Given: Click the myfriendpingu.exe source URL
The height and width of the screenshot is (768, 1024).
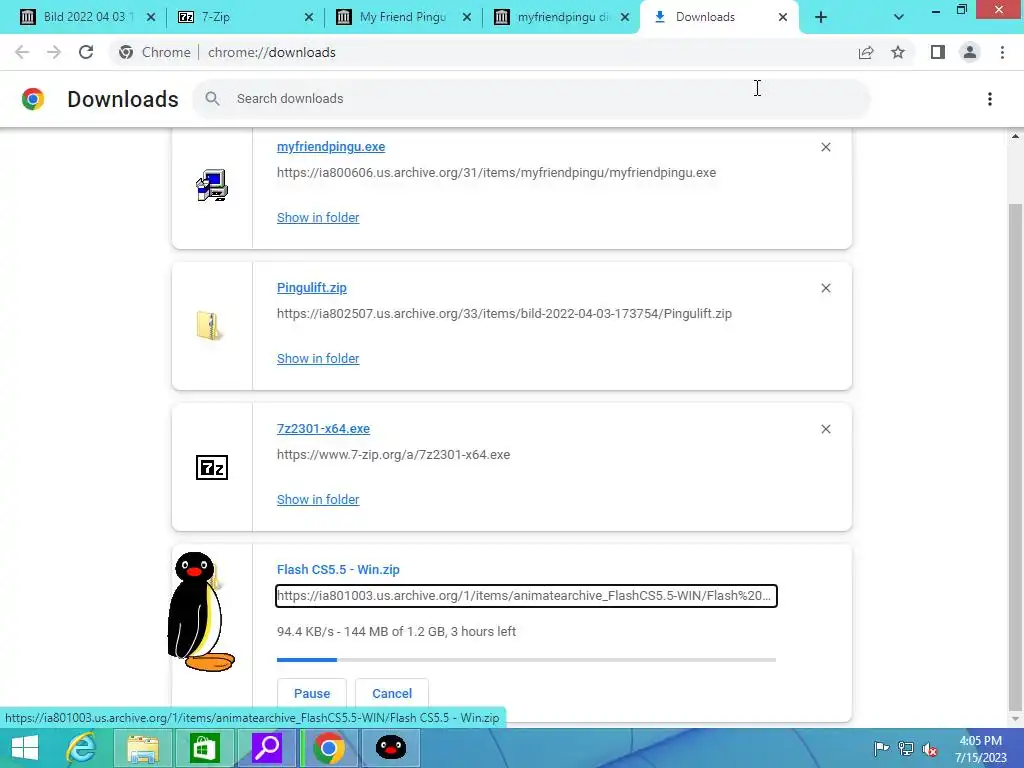Looking at the screenshot, I should click(x=496, y=173).
